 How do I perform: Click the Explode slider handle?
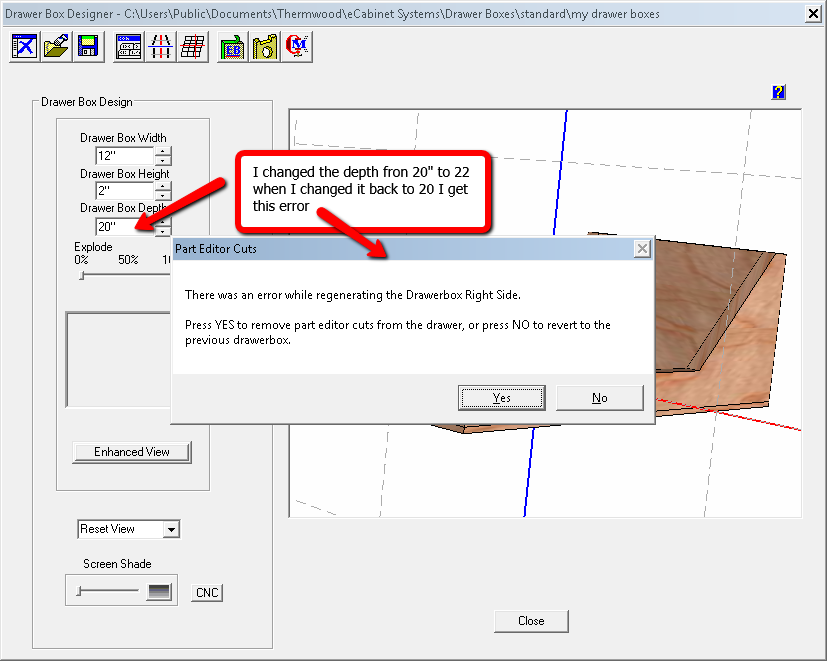pos(82,276)
